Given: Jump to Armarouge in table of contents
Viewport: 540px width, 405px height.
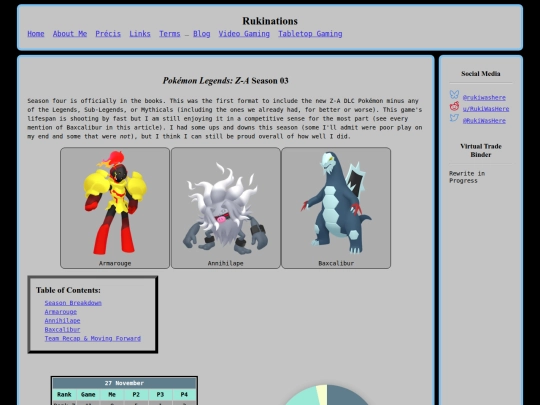Looking at the screenshot, I should click(61, 312).
